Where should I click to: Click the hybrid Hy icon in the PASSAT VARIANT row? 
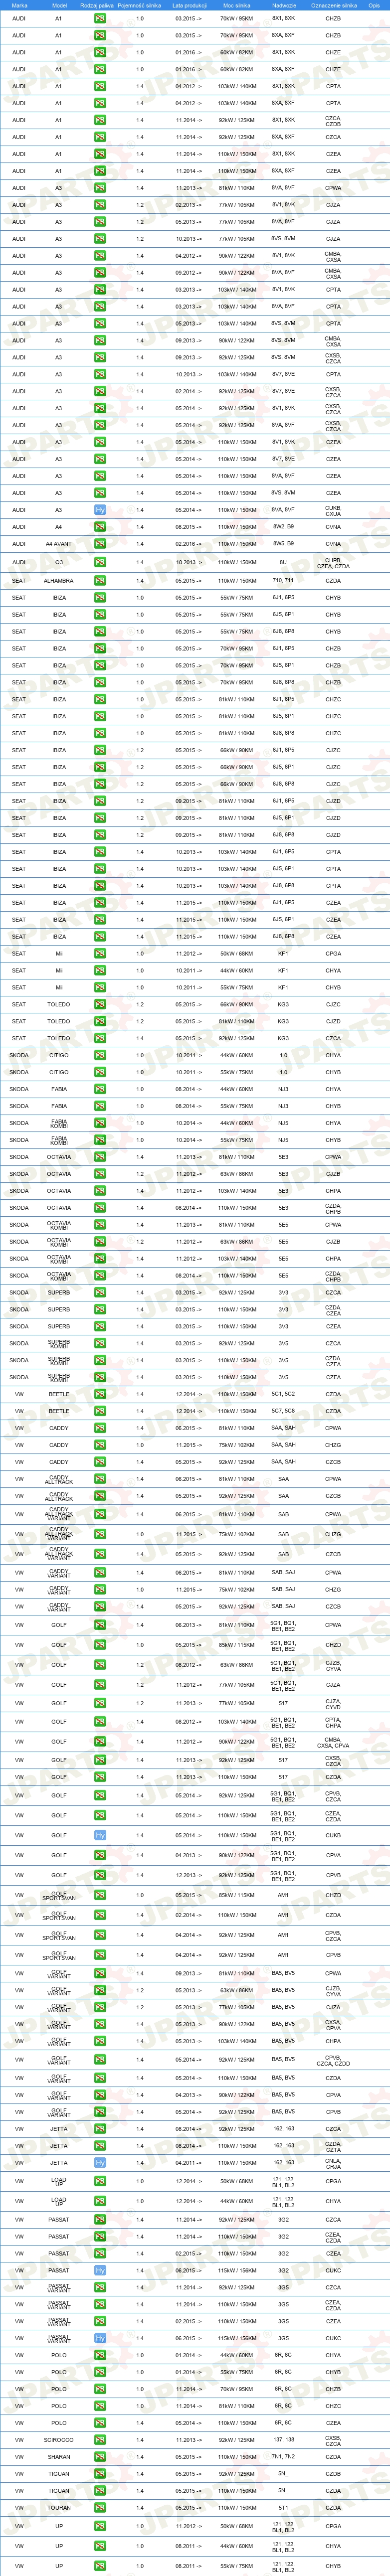click(100, 2338)
